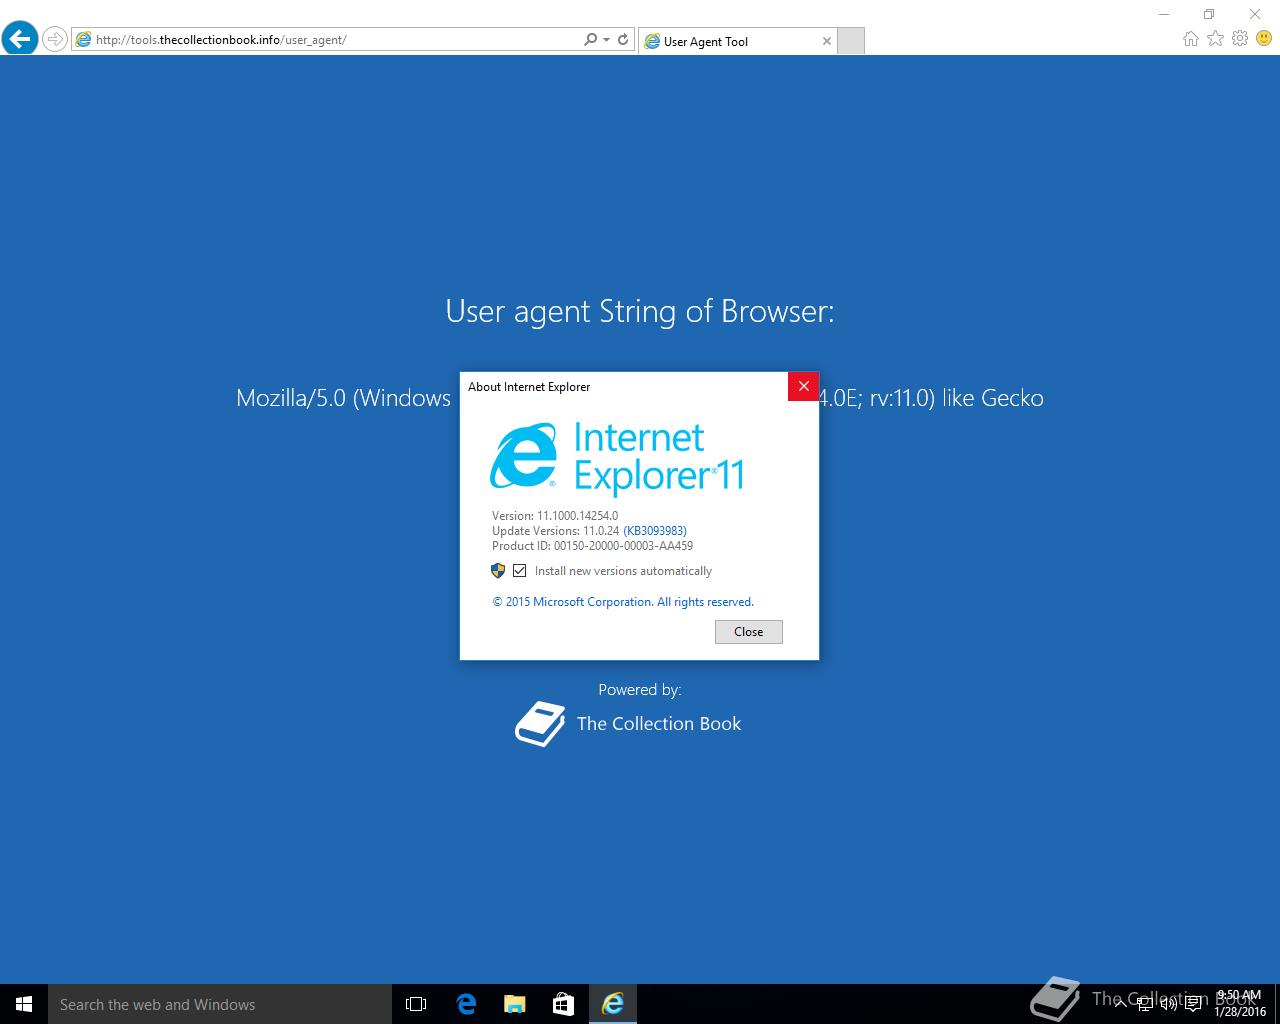Click the User agent String of Browser heading
This screenshot has width=1280, height=1024.
(640, 311)
